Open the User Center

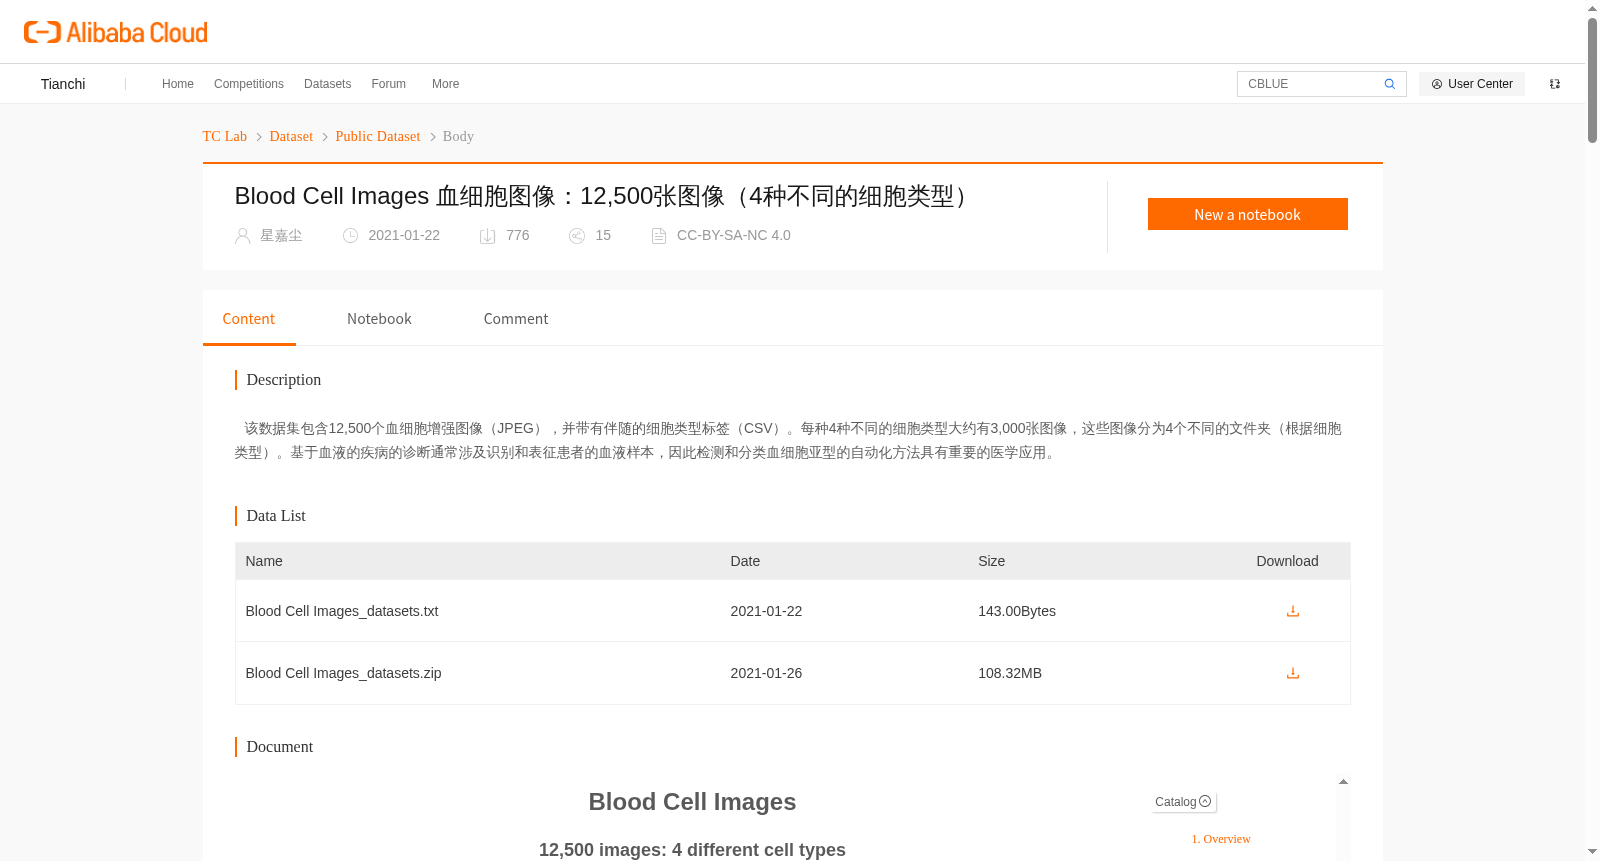[x=1472, y=84]
